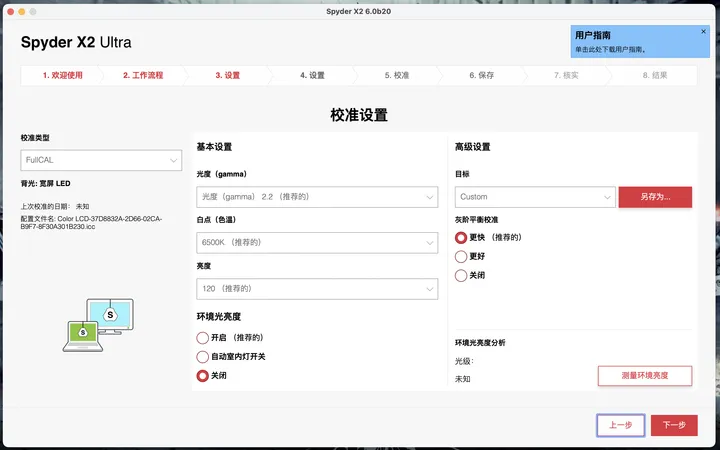Click the 用户指南 download banner
Screen dimensions: 720x450
click(640, 42)
